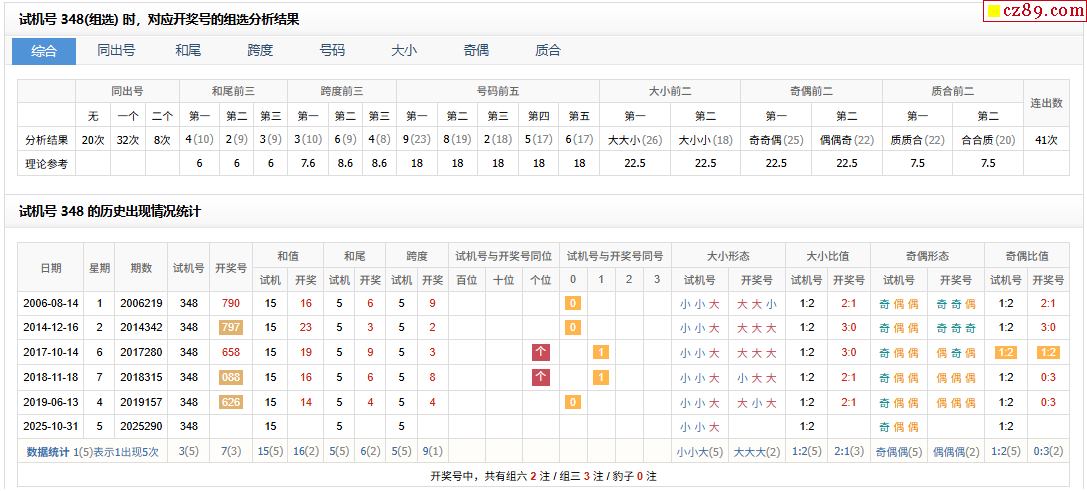The height and width of the screenshot is (491, 1087).
Task: Open the 质合 tab
Action: [548, 51]
